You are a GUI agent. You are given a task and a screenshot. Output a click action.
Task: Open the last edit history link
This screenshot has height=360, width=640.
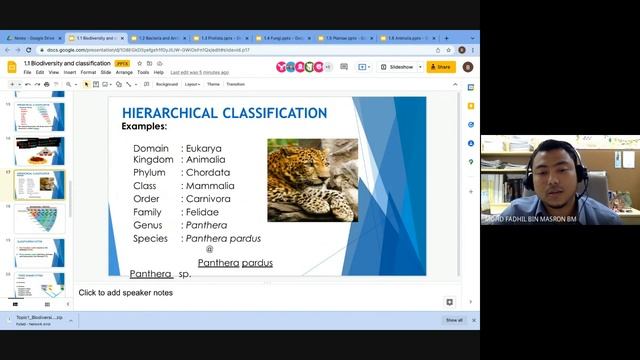point(200,73)
